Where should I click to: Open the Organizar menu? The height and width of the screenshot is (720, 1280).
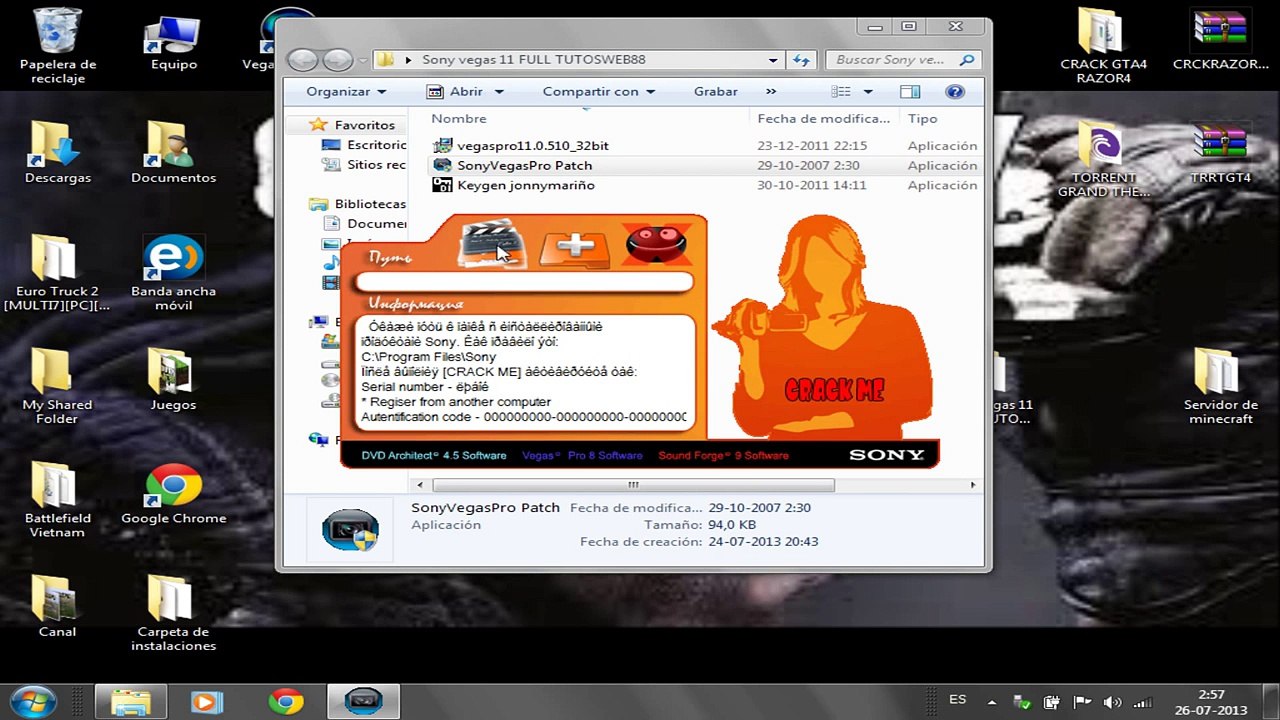tap(346, 92)
